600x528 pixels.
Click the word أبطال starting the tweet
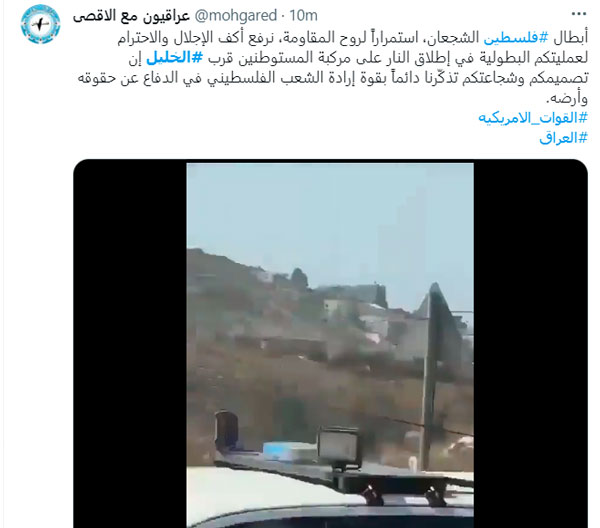(570, 37)
